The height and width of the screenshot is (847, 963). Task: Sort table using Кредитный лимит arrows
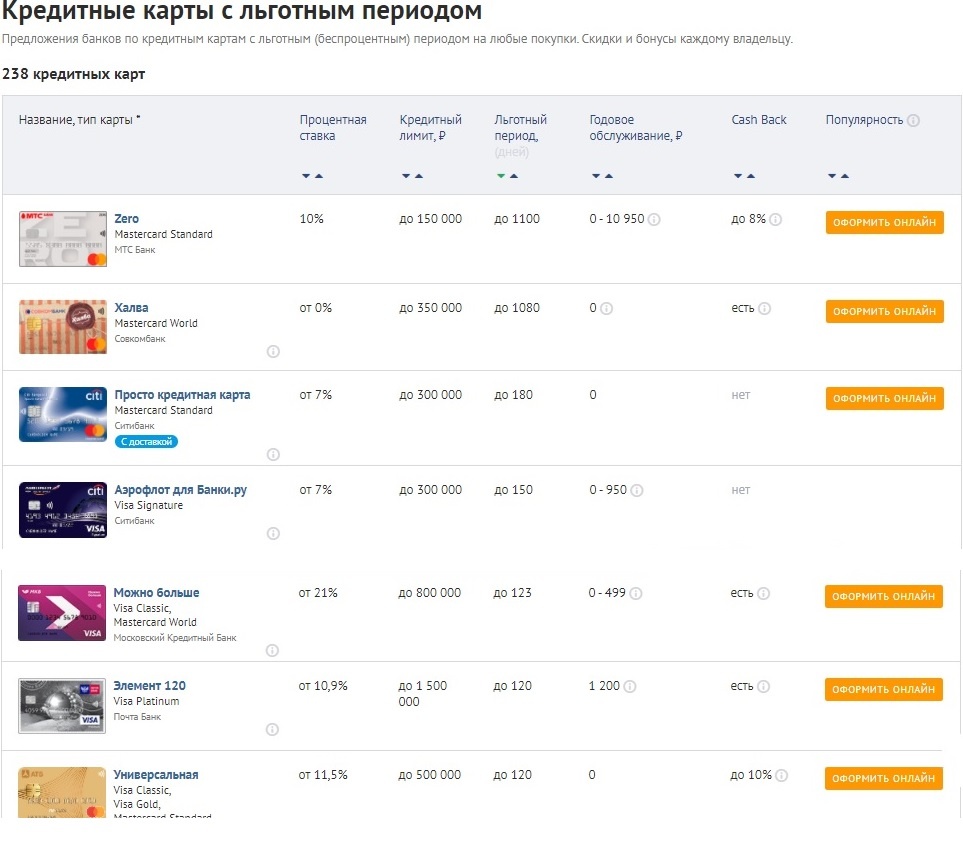pos(412,176)
